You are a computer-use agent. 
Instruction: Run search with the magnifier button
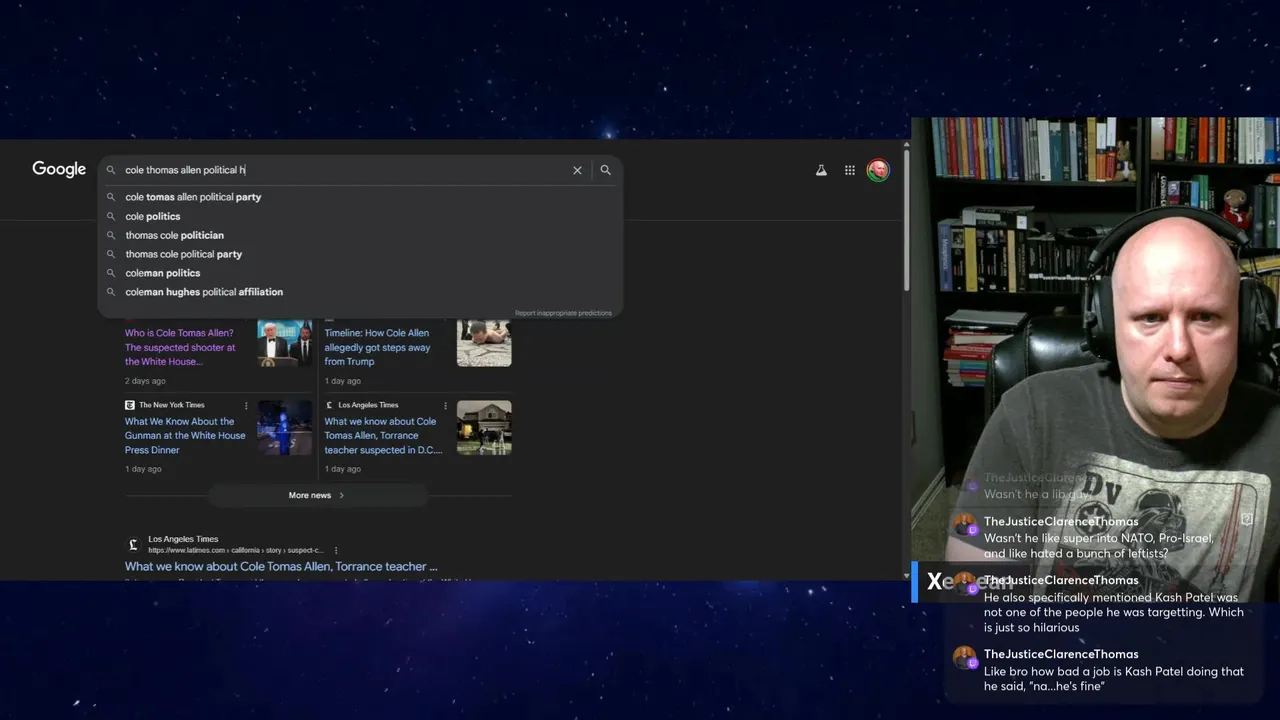pos(605,170)
